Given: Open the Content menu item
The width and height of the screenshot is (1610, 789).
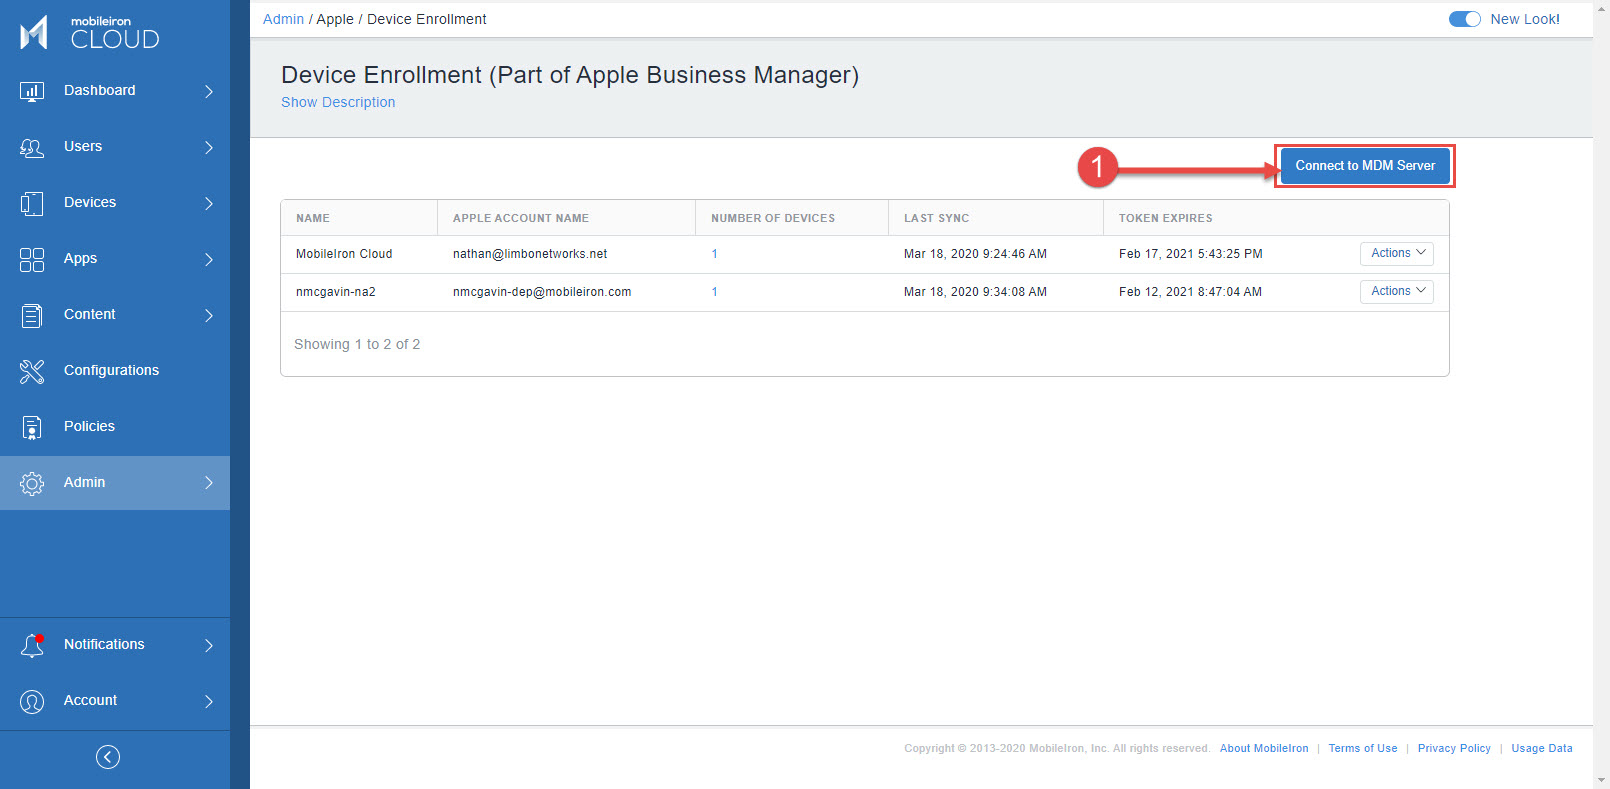Looking at the screenshot, I should point(115,315).
